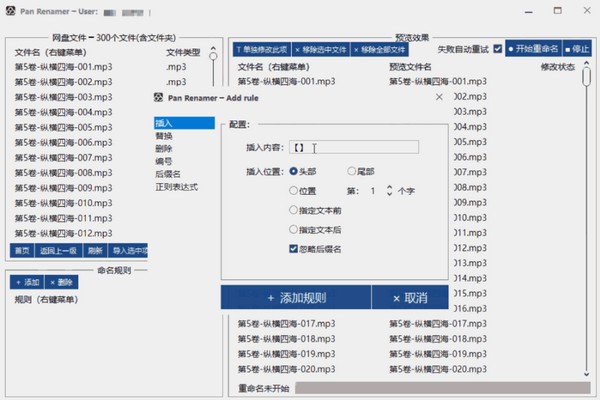The image size is (600, 400).
Task: Select 指定文本前 radio option
Action: click(x=293, y=209)
